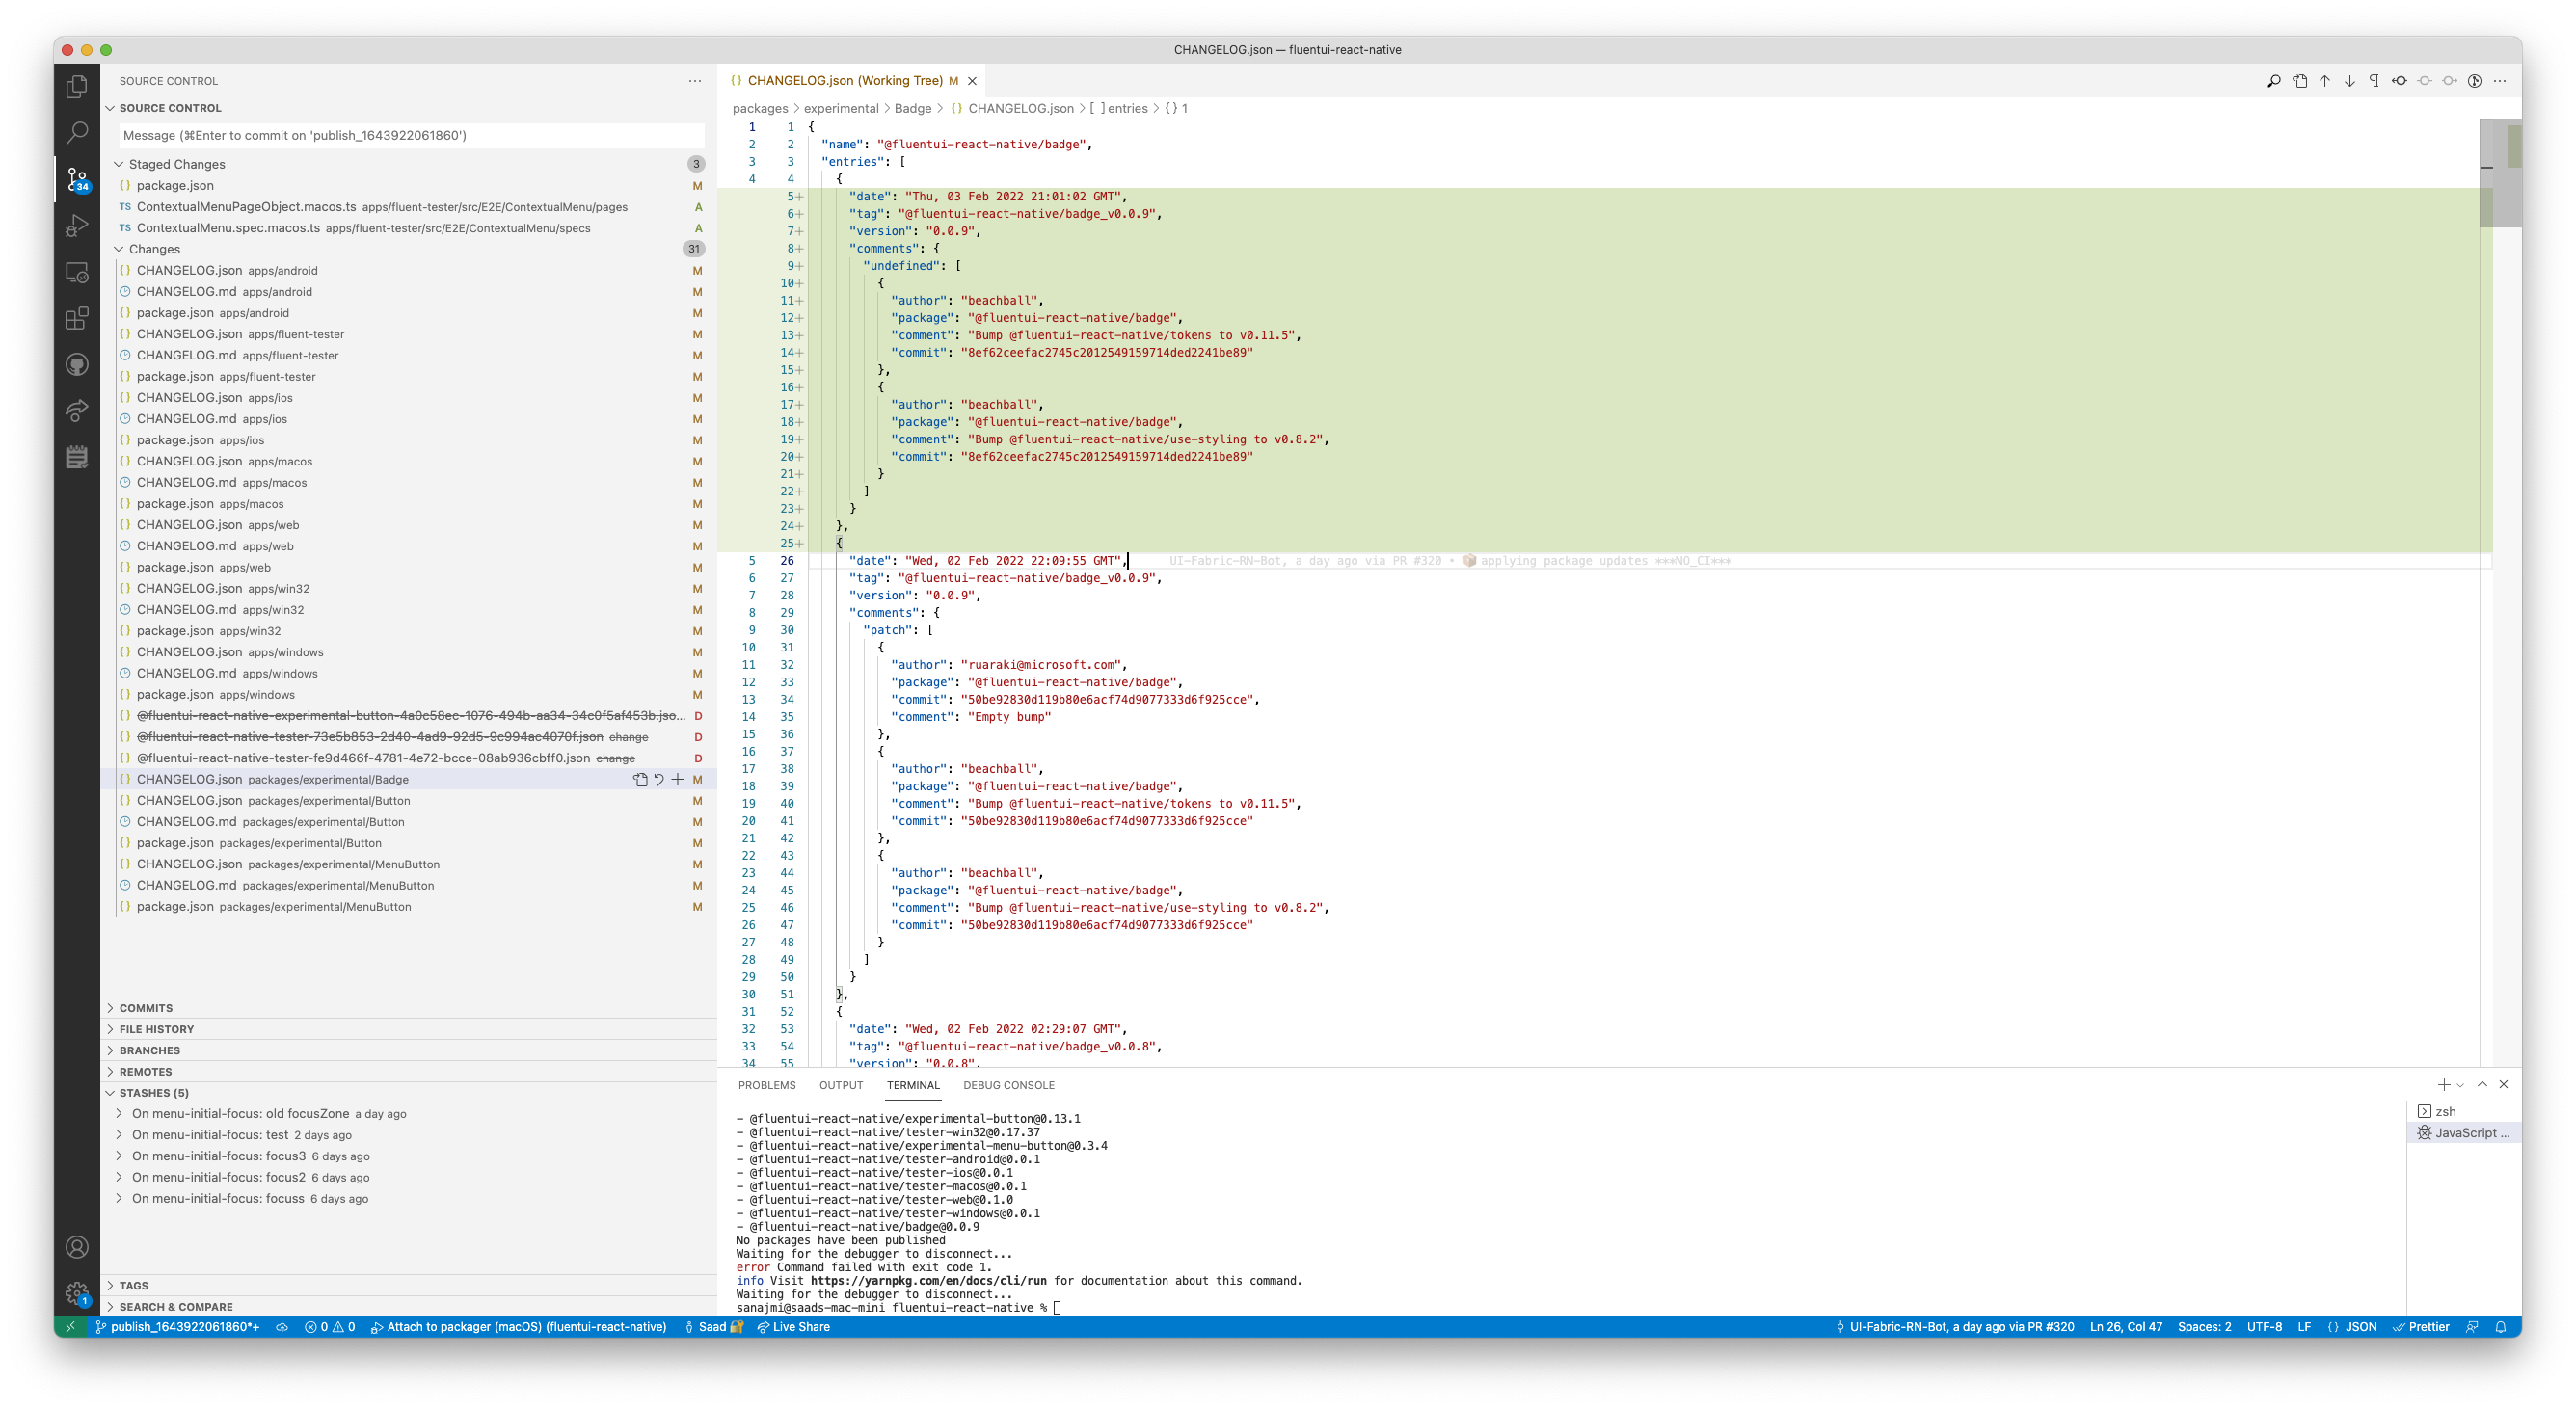Open the Source Control view icon
Image resolution: width=2576 pixels, height=1409 pixels.
coord(77,179)
